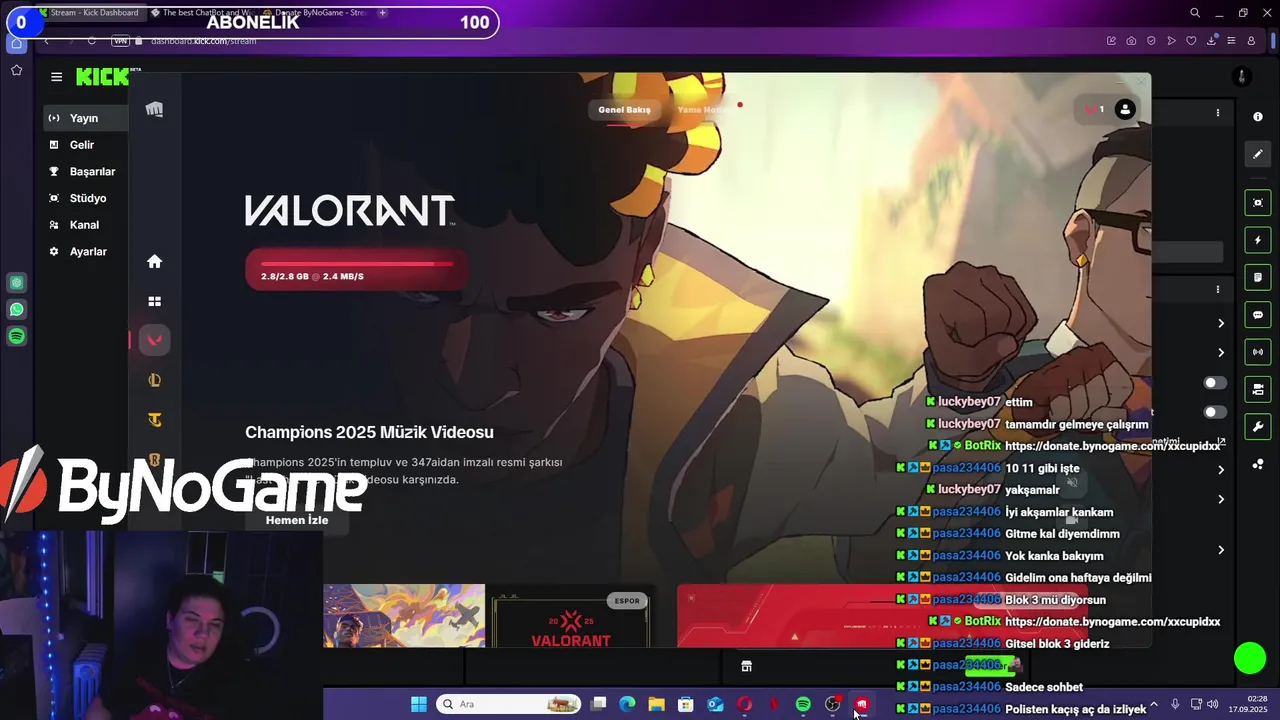The image size is (1280, 720).
Task: Select the League of Legends sidebar icon
Action: click(x=154, y=380)
